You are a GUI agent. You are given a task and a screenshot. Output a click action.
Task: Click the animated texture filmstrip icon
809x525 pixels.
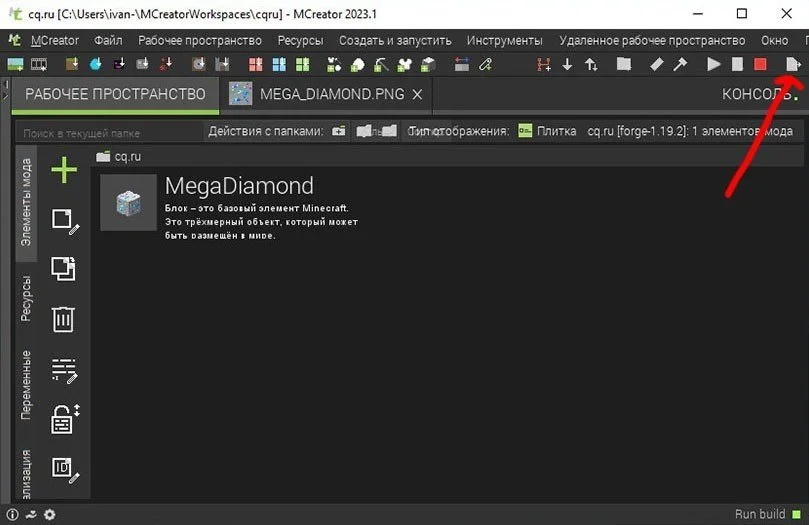click(x=39, y=64)
